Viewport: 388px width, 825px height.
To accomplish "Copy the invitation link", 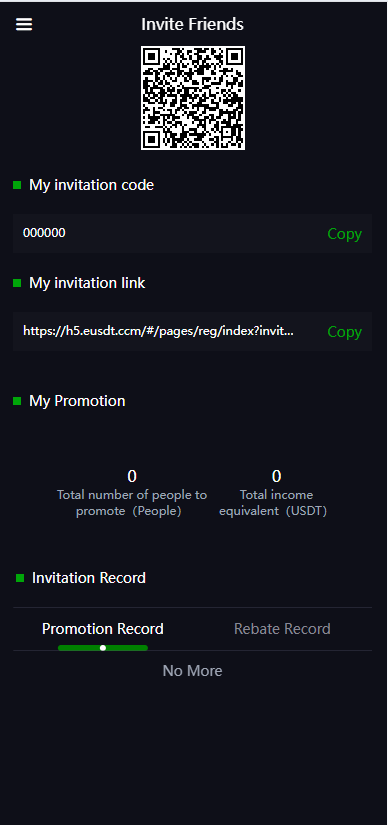I will (344, 331).
